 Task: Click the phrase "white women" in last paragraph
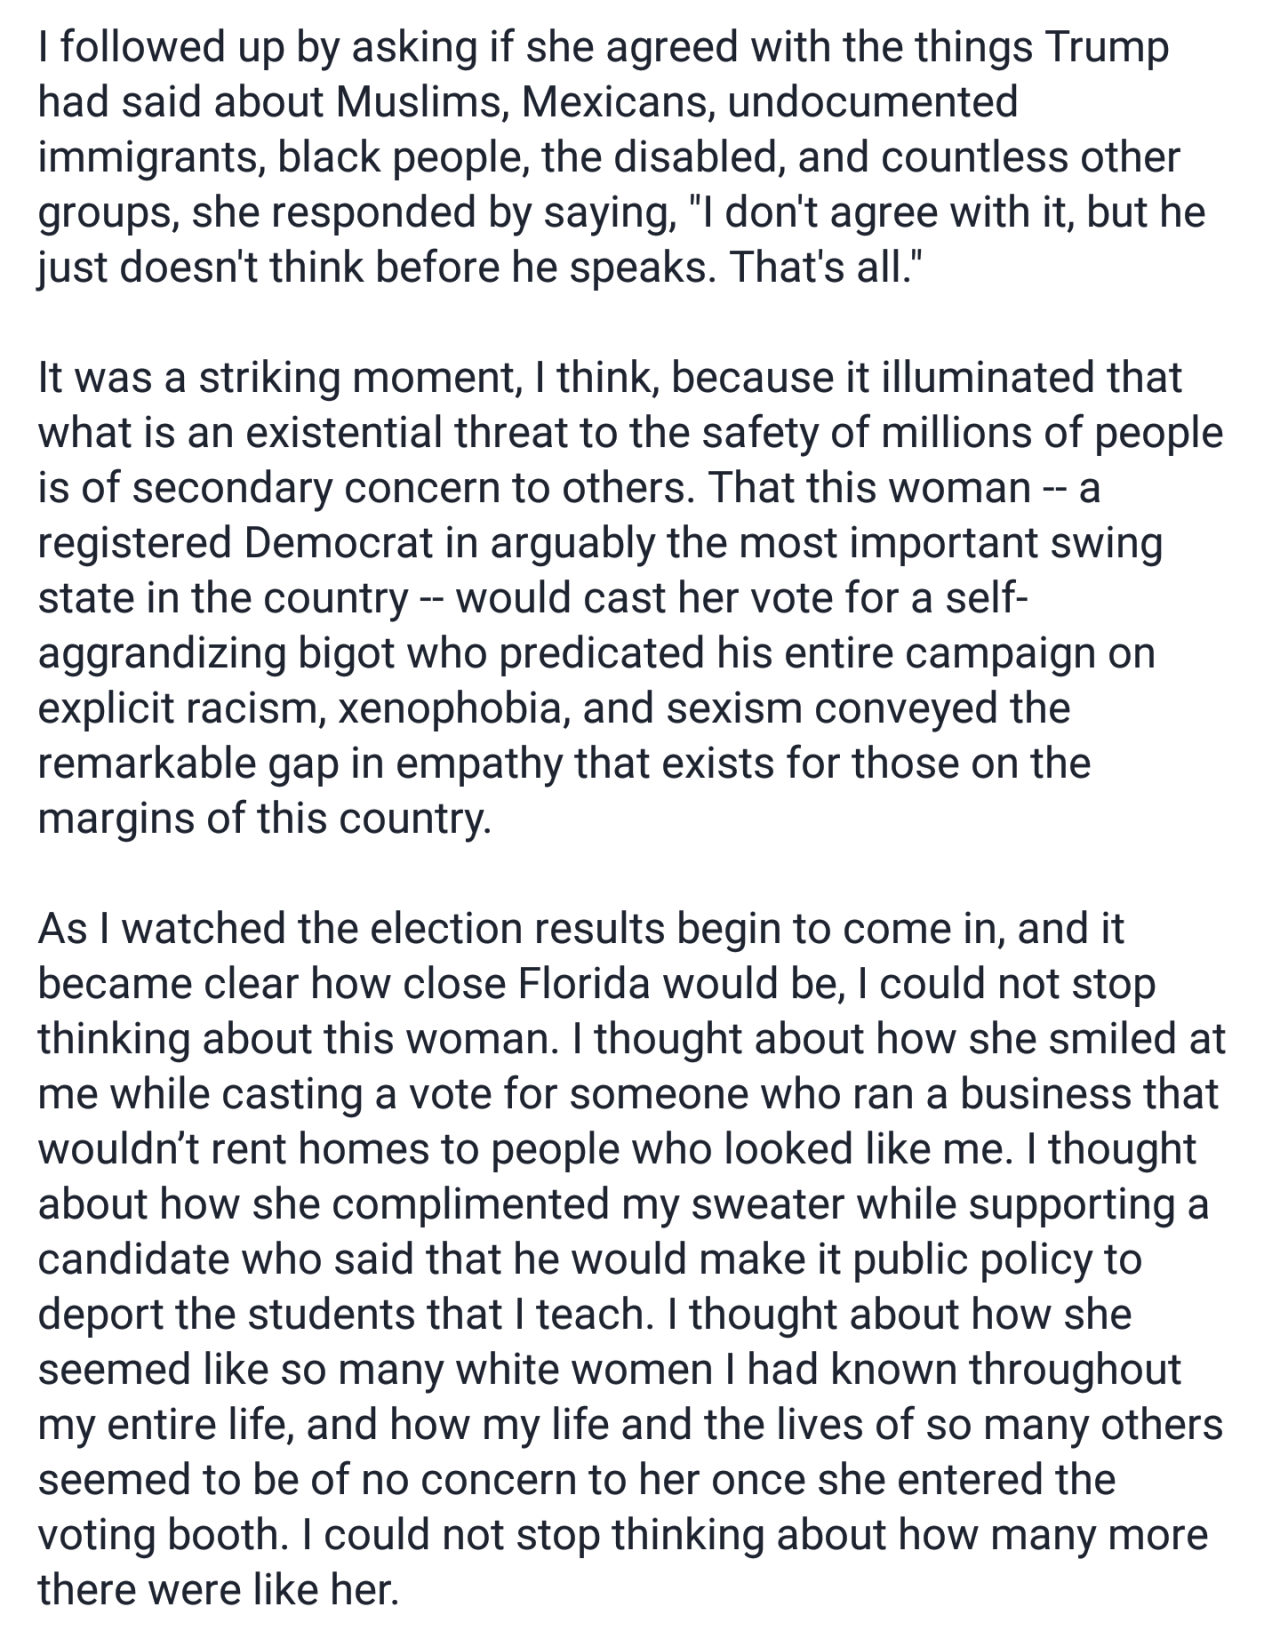[583, 1370]
